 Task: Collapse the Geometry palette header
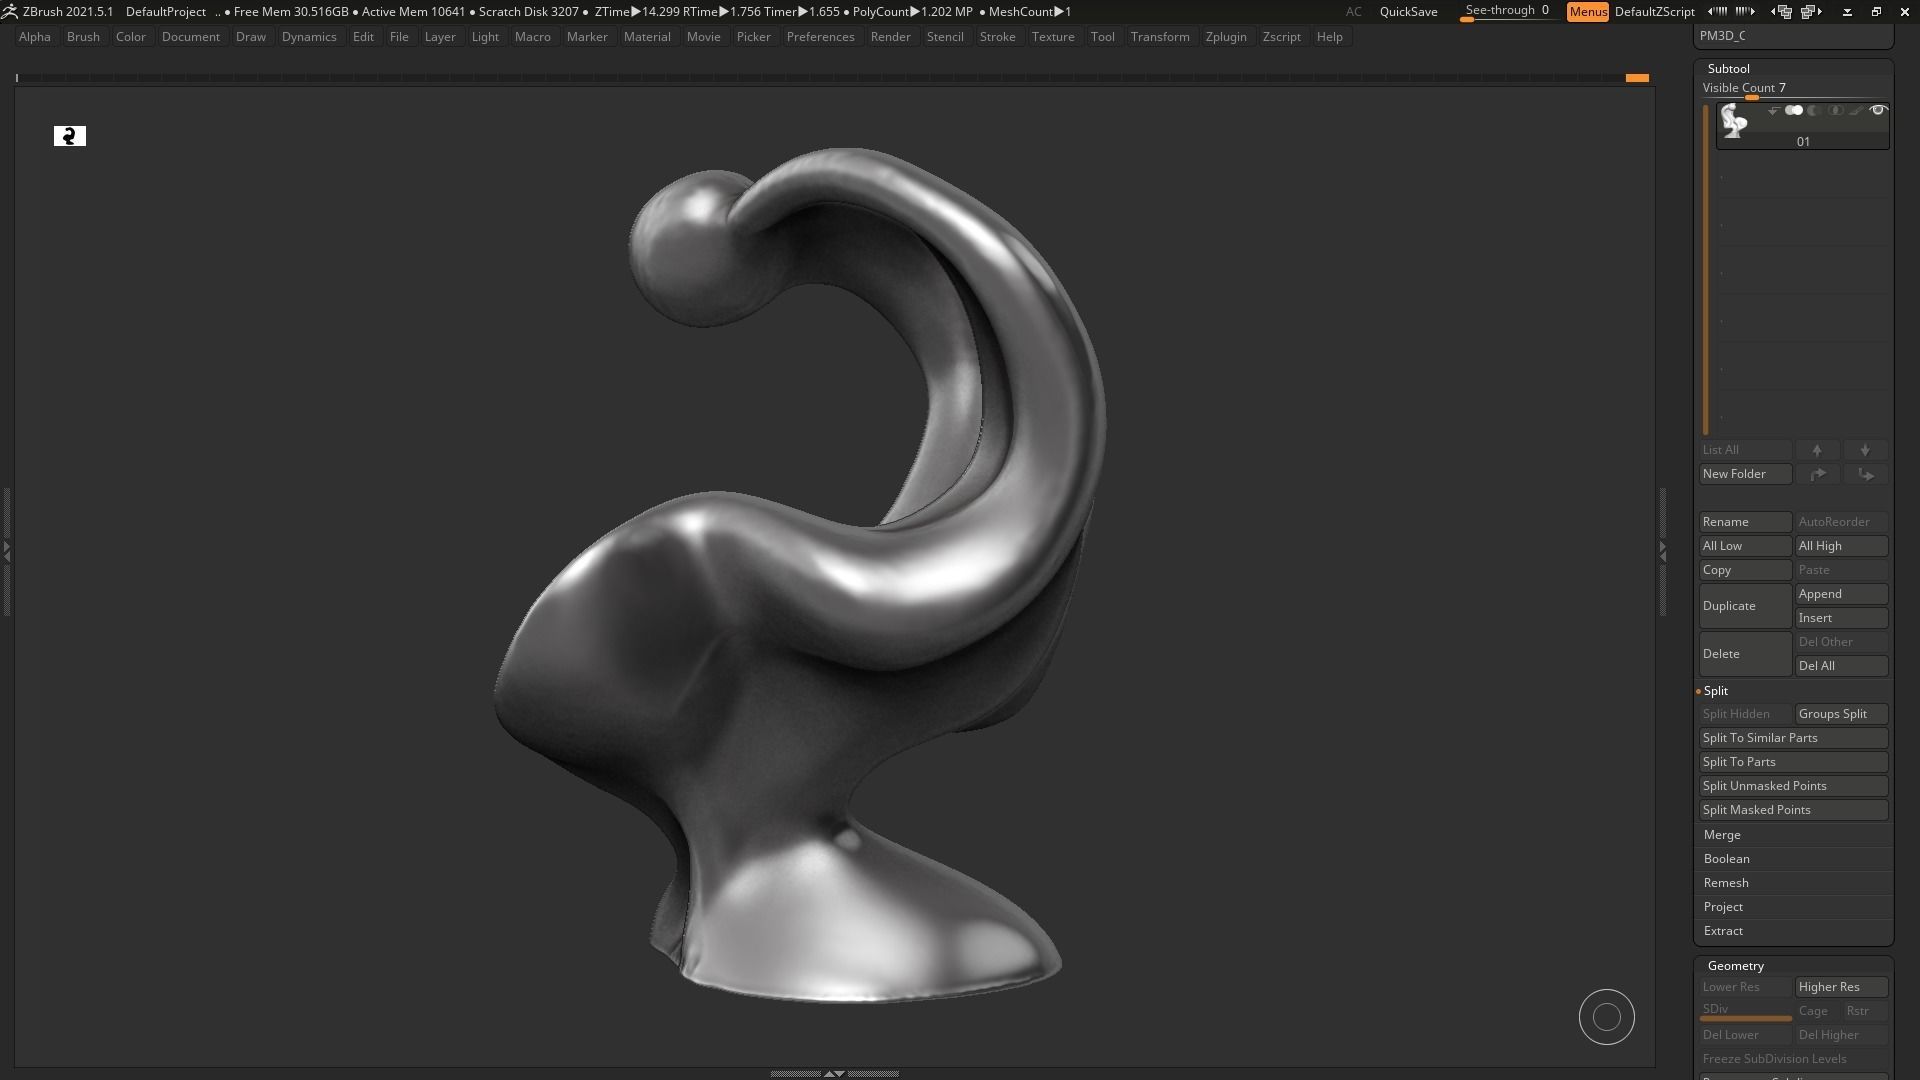click(x=1735, y=966)
